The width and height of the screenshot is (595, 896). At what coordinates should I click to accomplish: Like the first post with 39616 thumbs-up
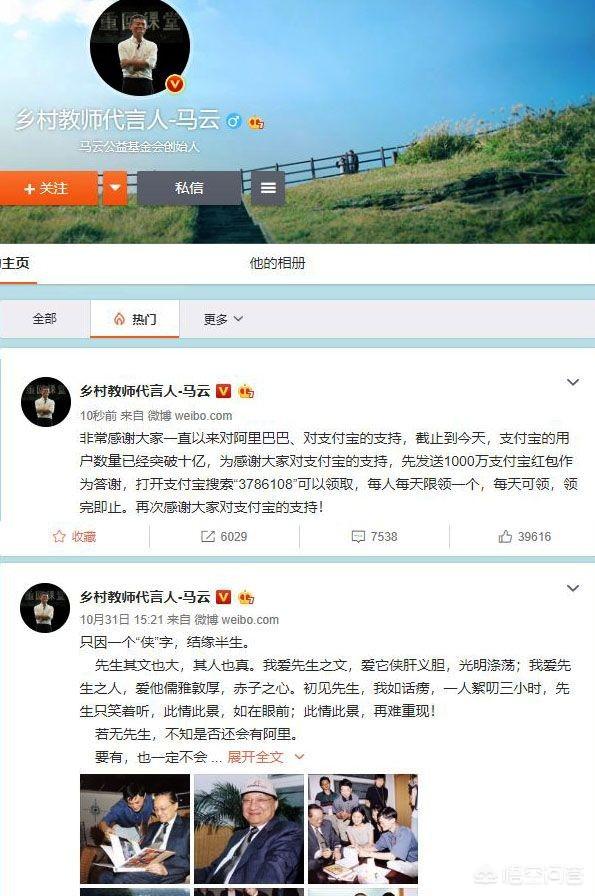(x=525, y=537)
